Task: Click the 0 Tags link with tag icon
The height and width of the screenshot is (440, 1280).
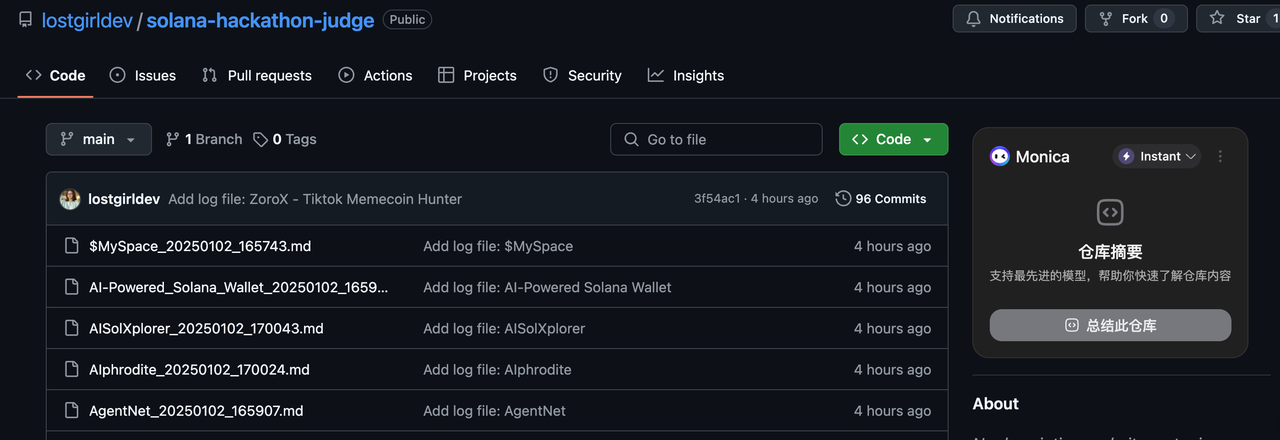Action: coord(285,139)
